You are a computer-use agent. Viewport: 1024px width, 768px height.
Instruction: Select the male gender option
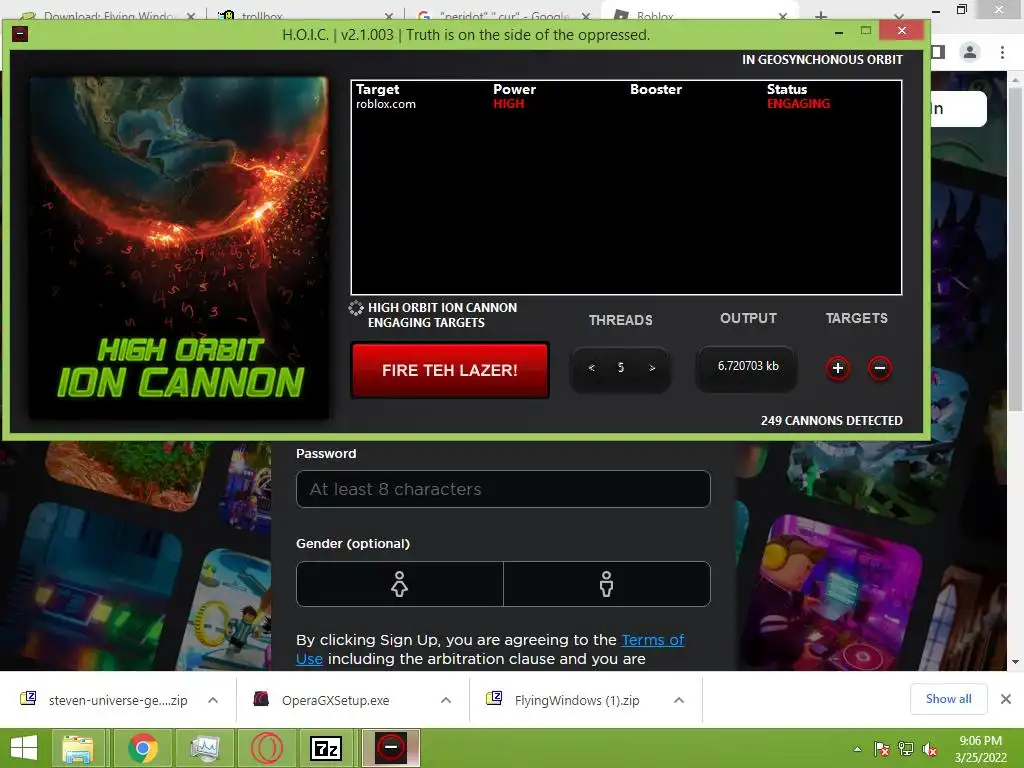(607, 584)
